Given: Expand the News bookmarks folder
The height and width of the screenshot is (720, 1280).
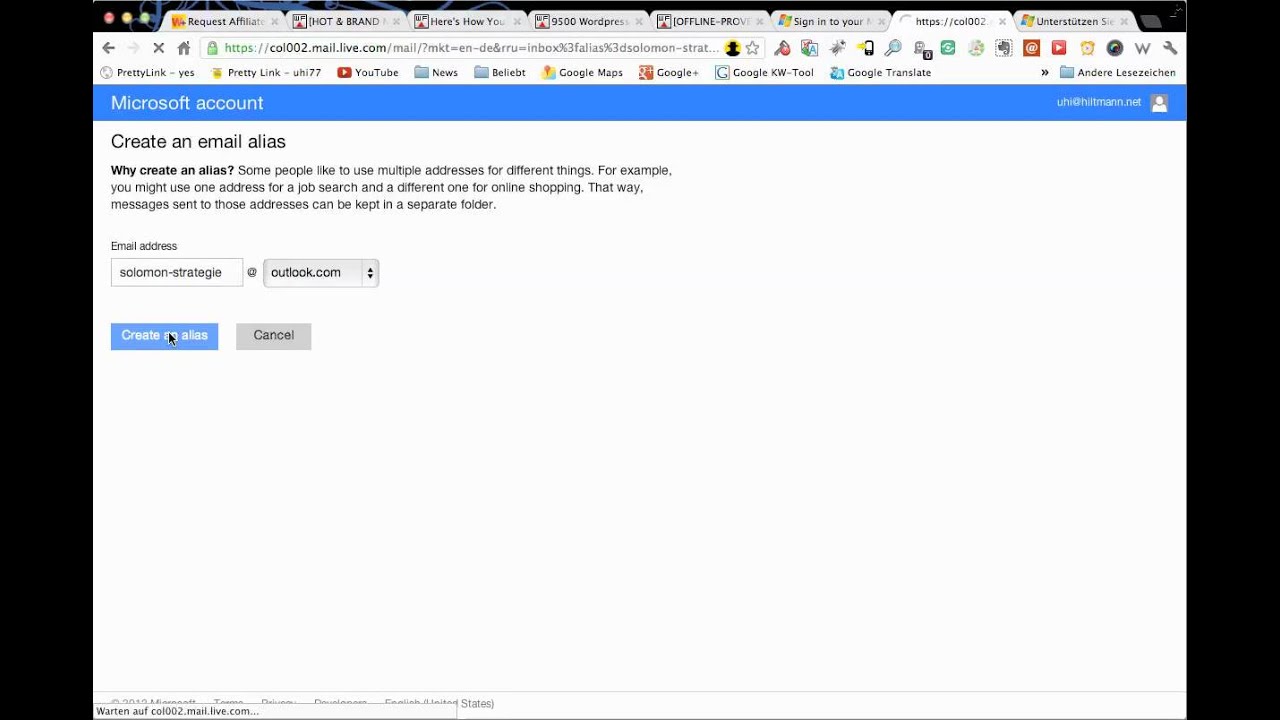Looking at the screenshot, I should coord(436,72).
